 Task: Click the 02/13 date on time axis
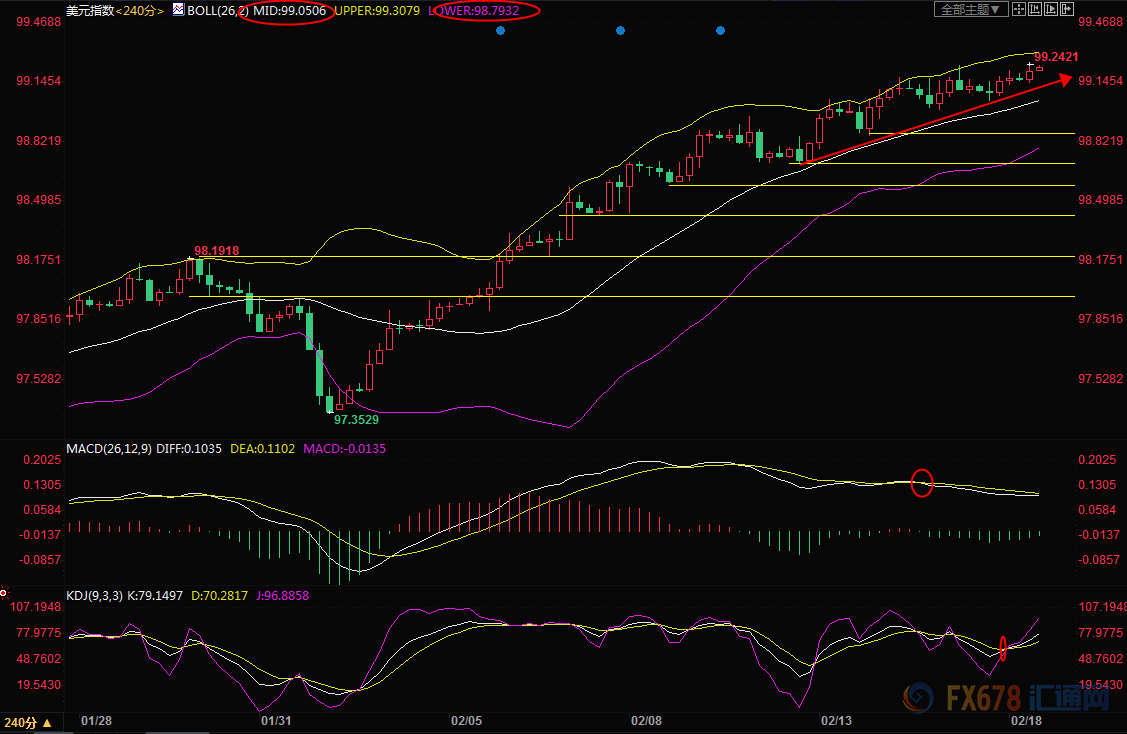[x=836, y=720]
